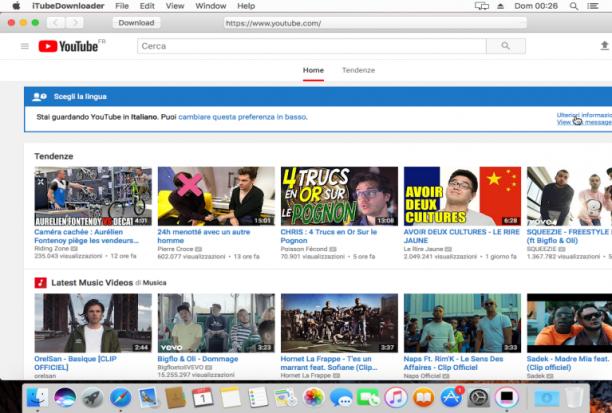Open 'CHRIS : 4 Trucs en Or Sur le Pognon' title
Screen dimensions: 612x413
pyautogui.click(x=329, y=236)
